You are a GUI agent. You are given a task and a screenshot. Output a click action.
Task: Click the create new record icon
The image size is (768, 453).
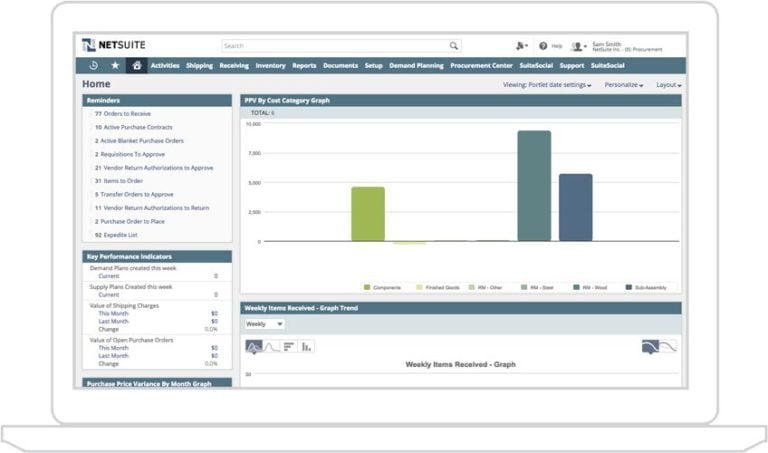(x=521, y=46)
